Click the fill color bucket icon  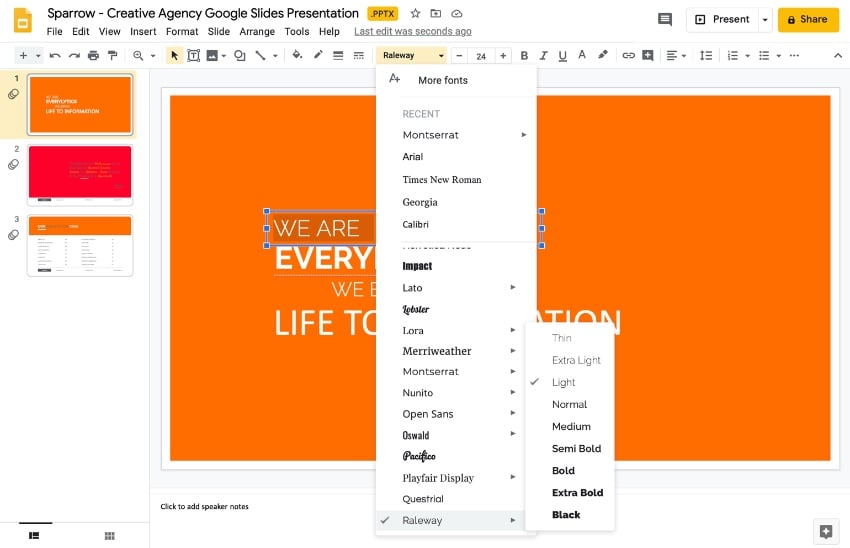(x=298, y=56)
